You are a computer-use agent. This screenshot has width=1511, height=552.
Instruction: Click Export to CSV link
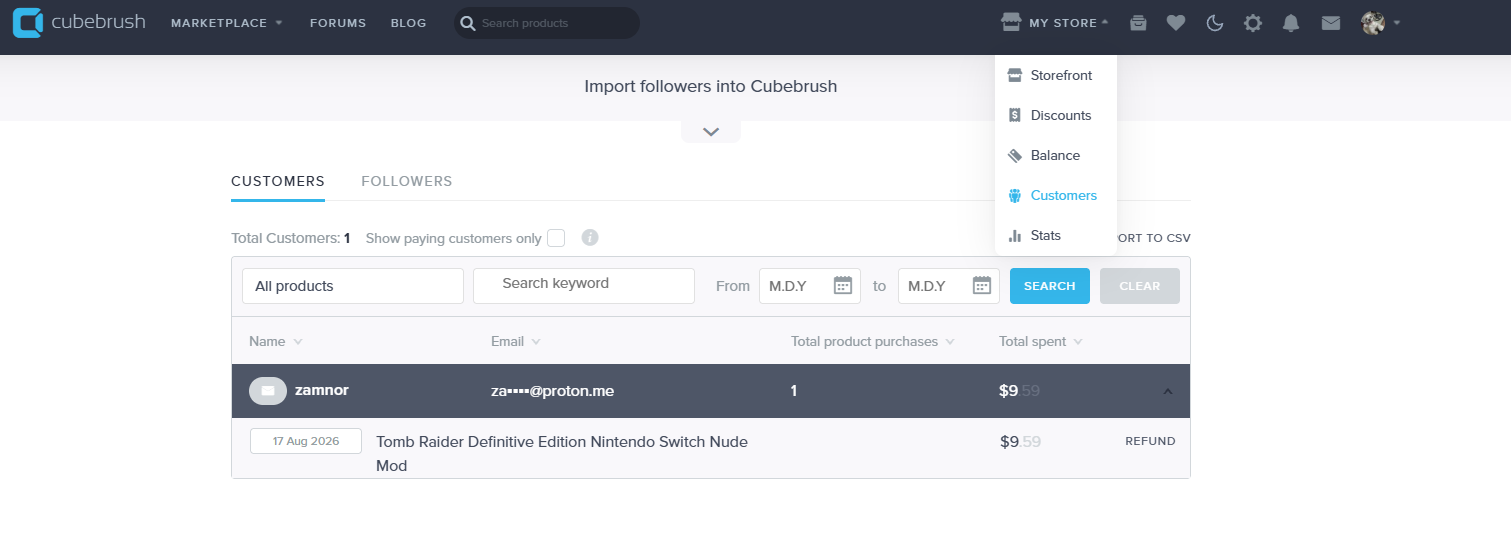[1153, 238]
